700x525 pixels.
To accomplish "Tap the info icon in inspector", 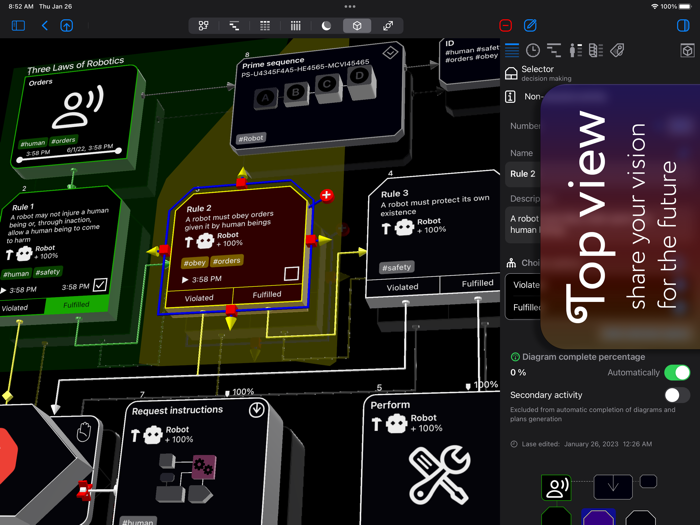I will click(x=511, y=96).
